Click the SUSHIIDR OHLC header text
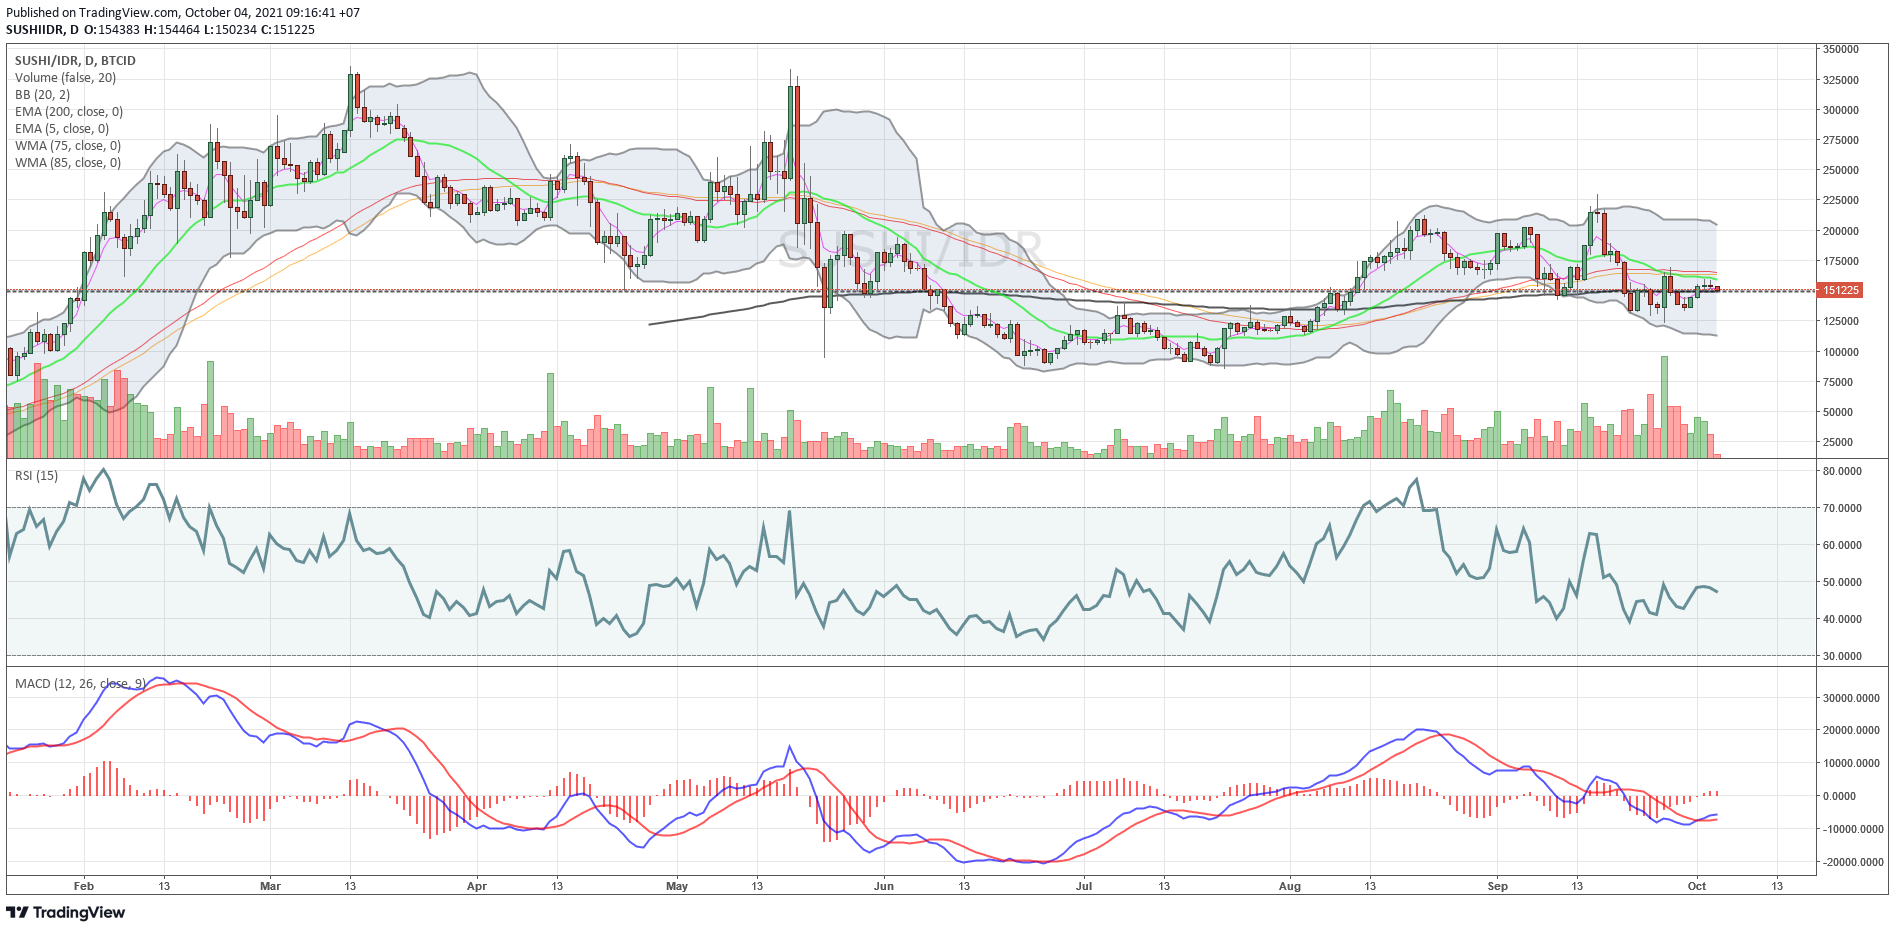Image resolution: width=1895 pixels, height=931 pixels. 160,30
